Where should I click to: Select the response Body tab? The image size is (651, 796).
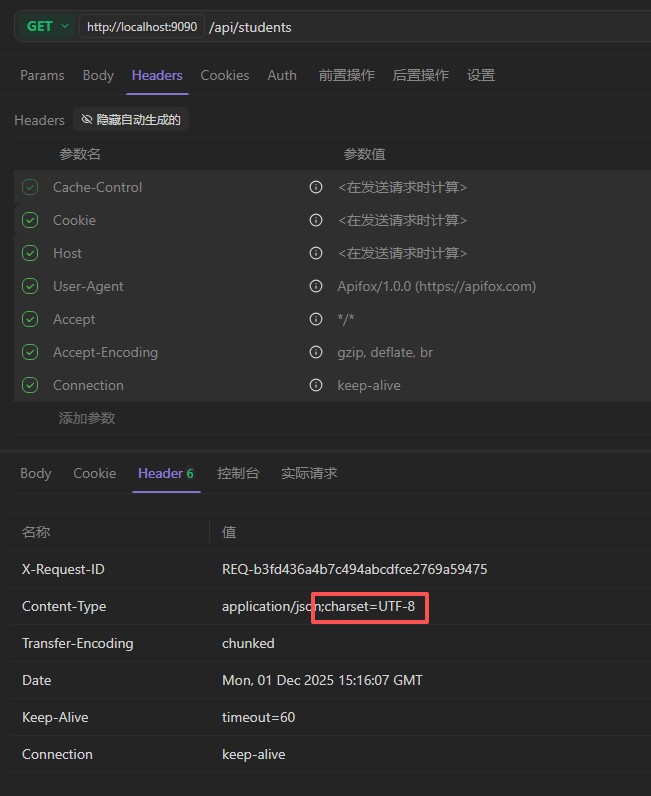36,473
